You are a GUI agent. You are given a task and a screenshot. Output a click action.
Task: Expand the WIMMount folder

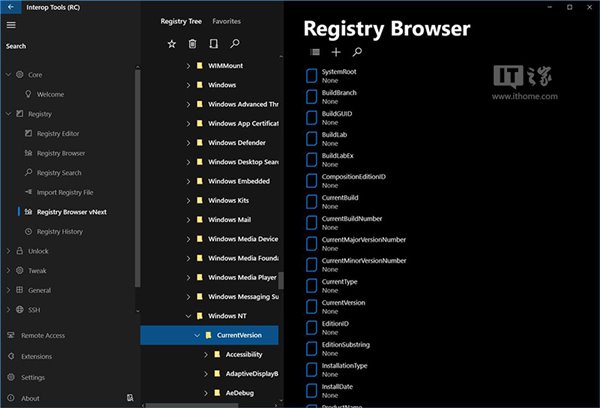(x=188, y=66)
